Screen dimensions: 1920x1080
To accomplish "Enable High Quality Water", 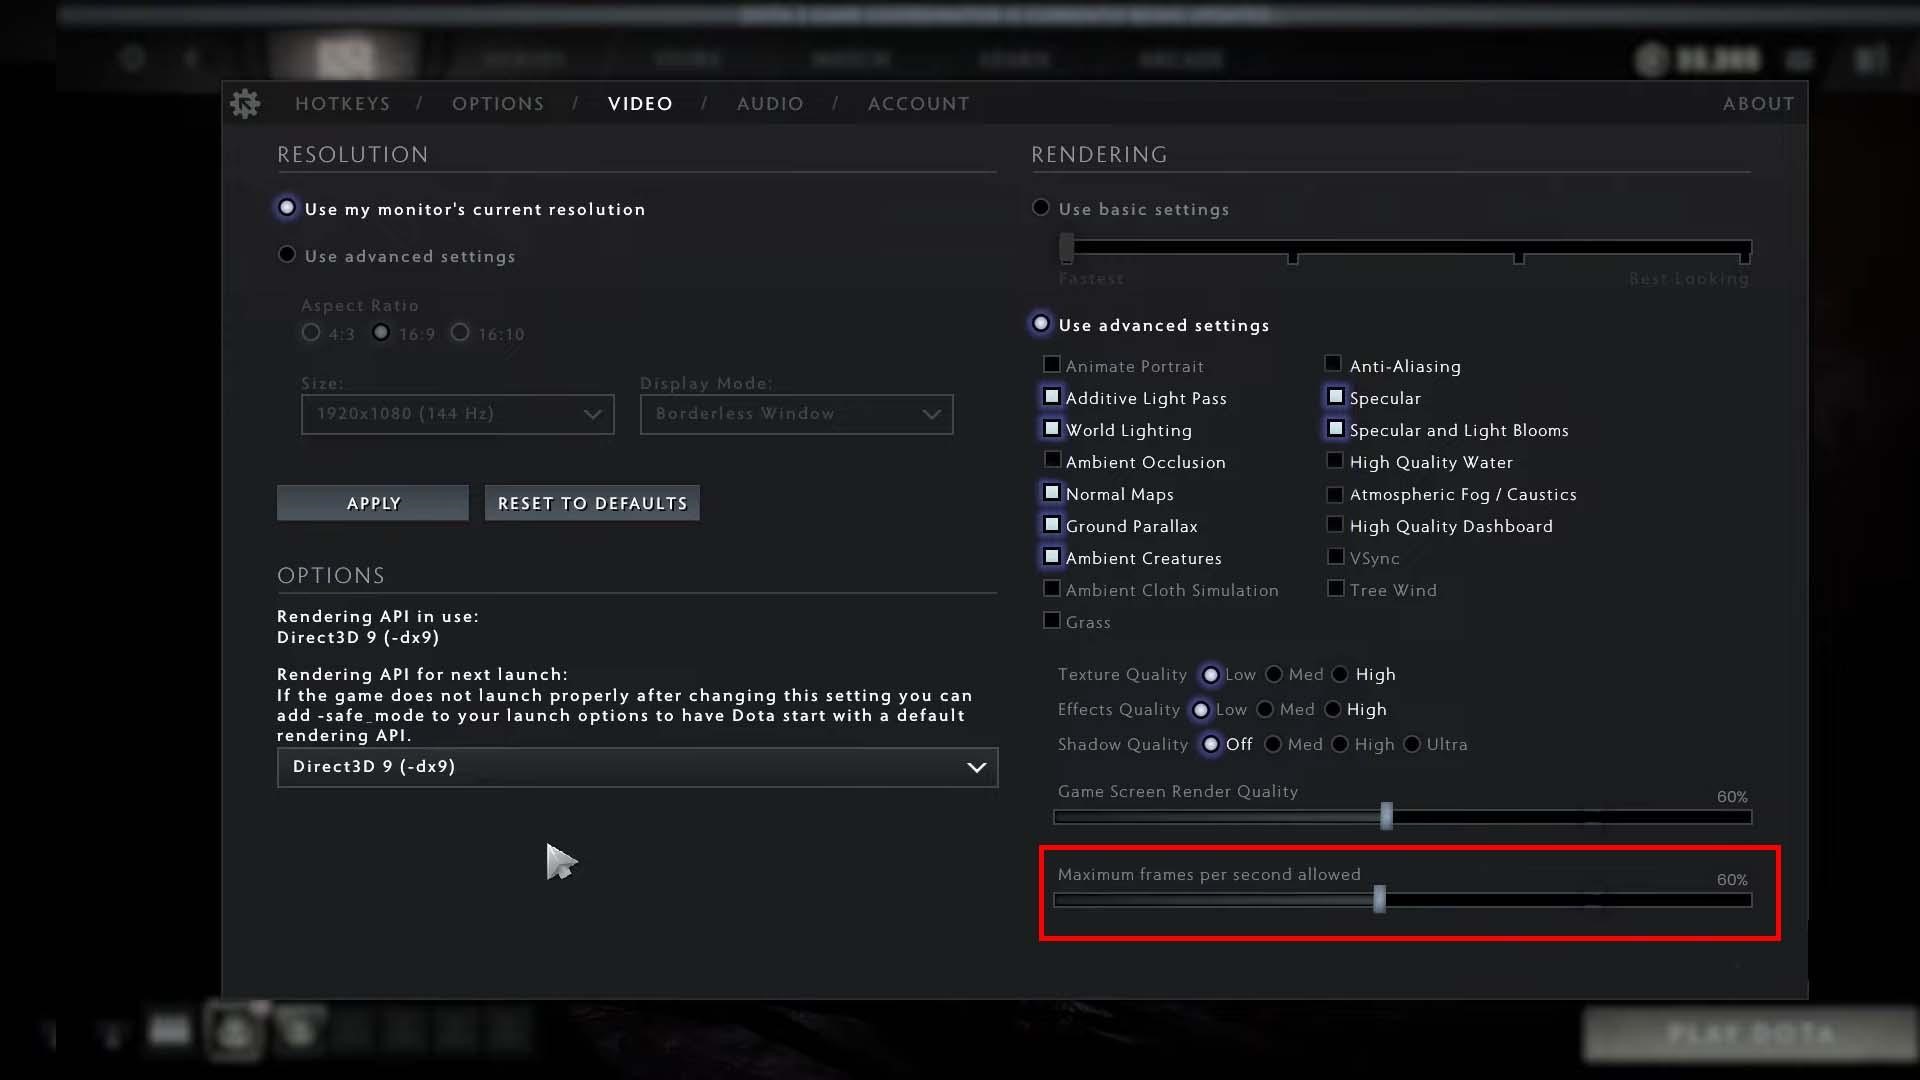I will point(1335,461).
